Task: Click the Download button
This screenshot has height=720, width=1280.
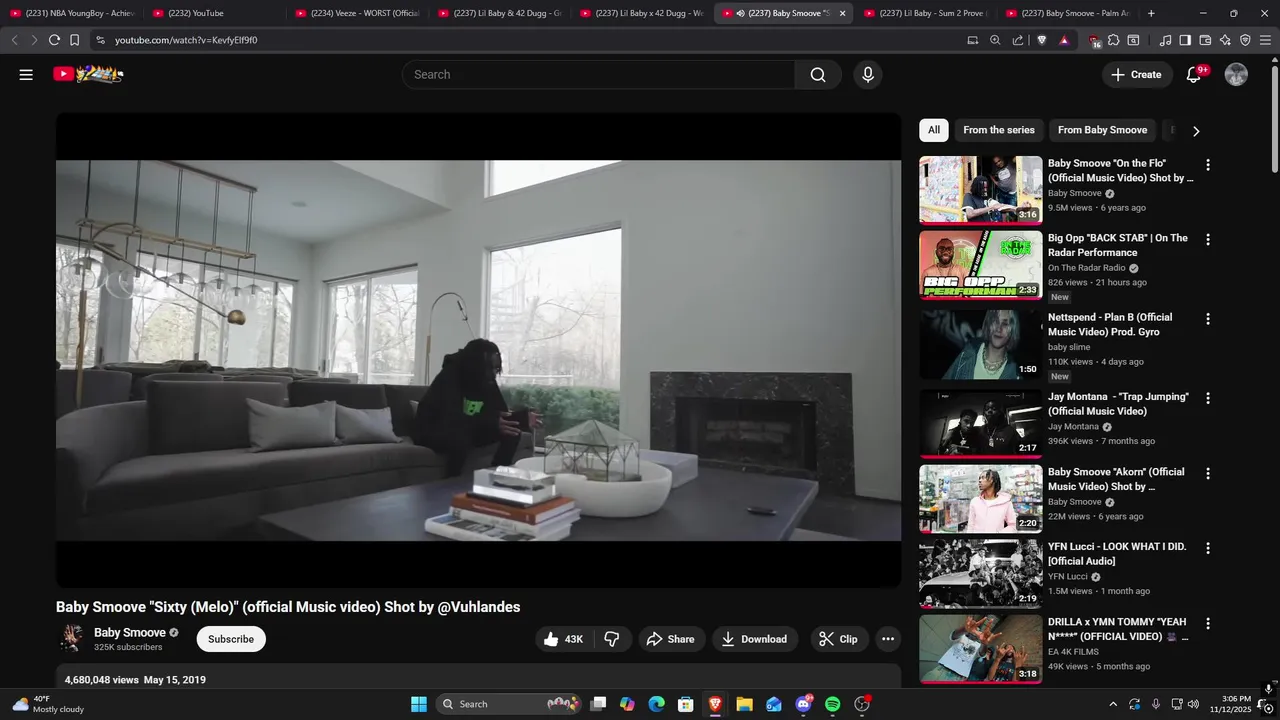Action: click(755, 639)
